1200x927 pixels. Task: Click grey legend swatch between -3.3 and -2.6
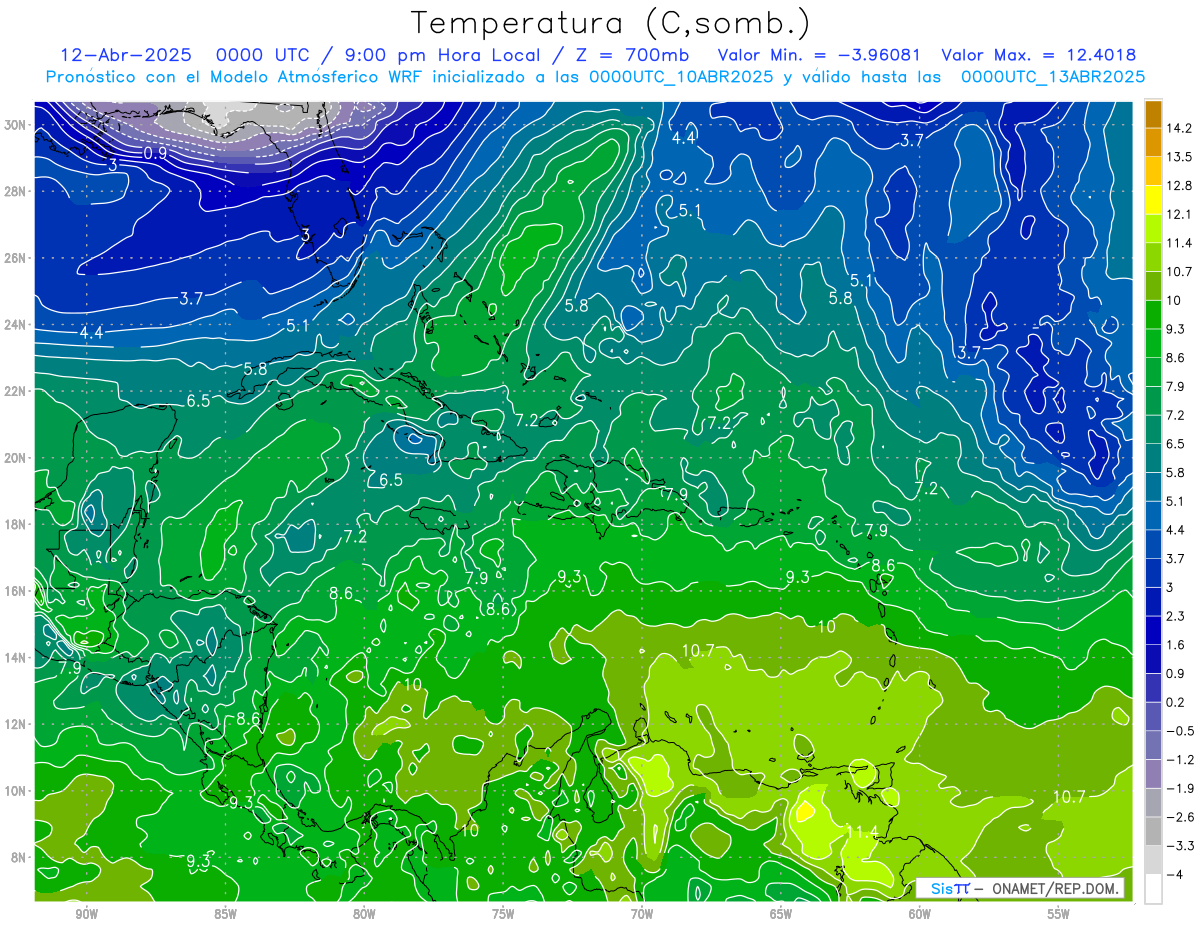pyautogui.click(x=1154, y=831)
